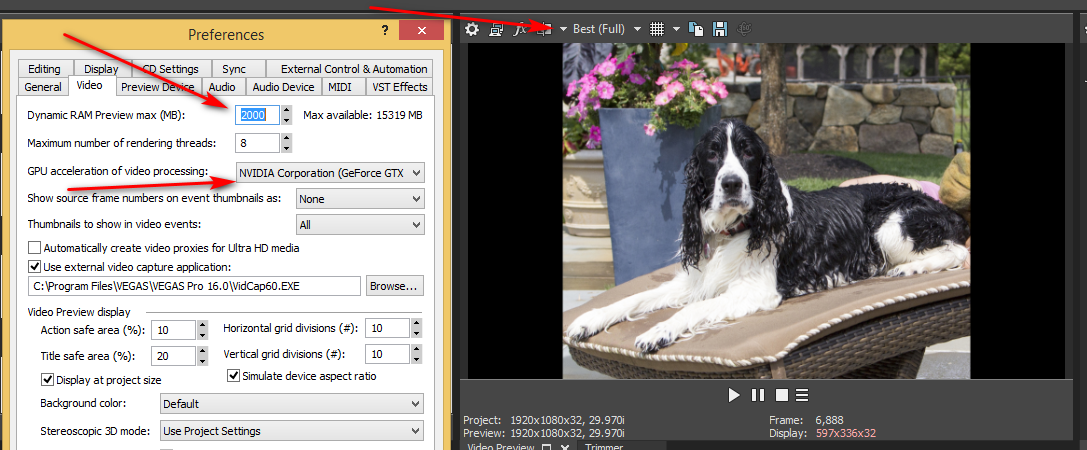1087x450 pixels.
Task: Click the dog preview image
Action: click(765, 211)
